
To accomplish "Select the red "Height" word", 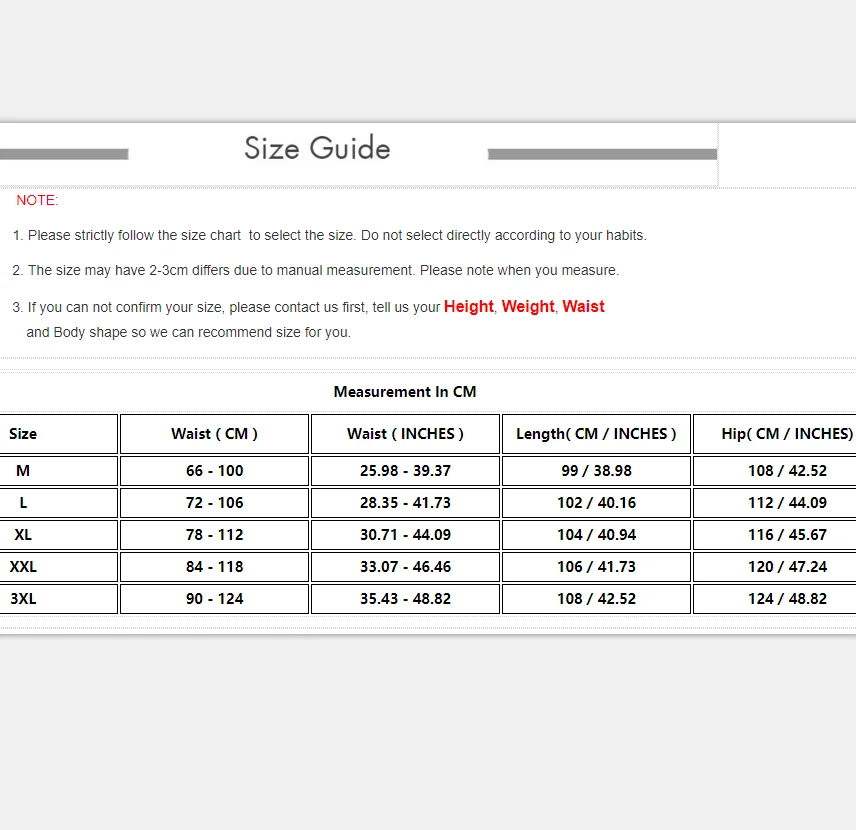I will (x=469, y=306).
